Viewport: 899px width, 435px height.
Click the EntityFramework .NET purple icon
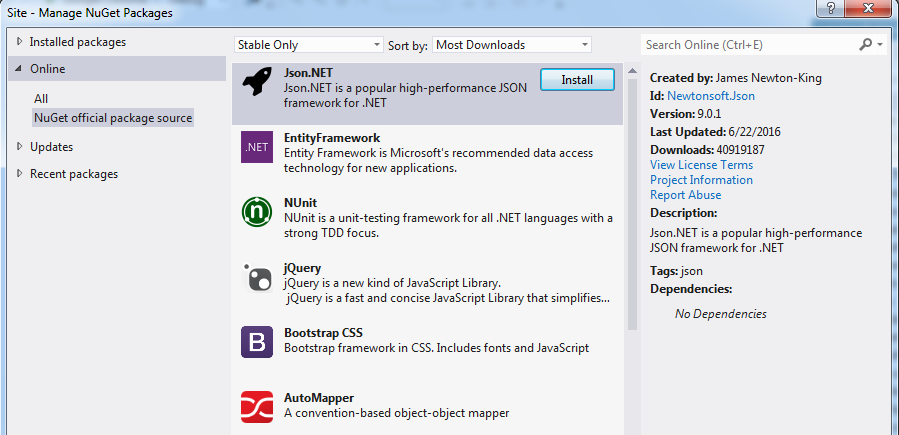click(256, 147)
